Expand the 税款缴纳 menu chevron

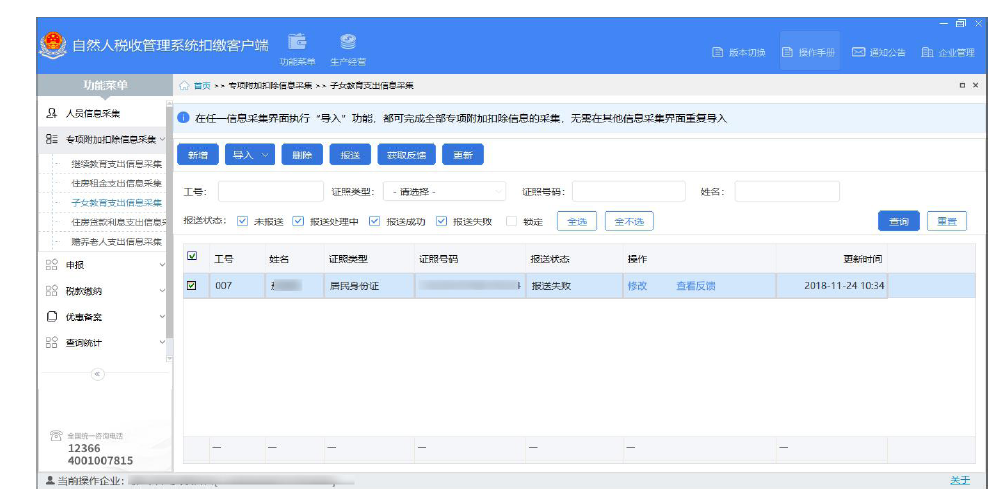point(162,291)
